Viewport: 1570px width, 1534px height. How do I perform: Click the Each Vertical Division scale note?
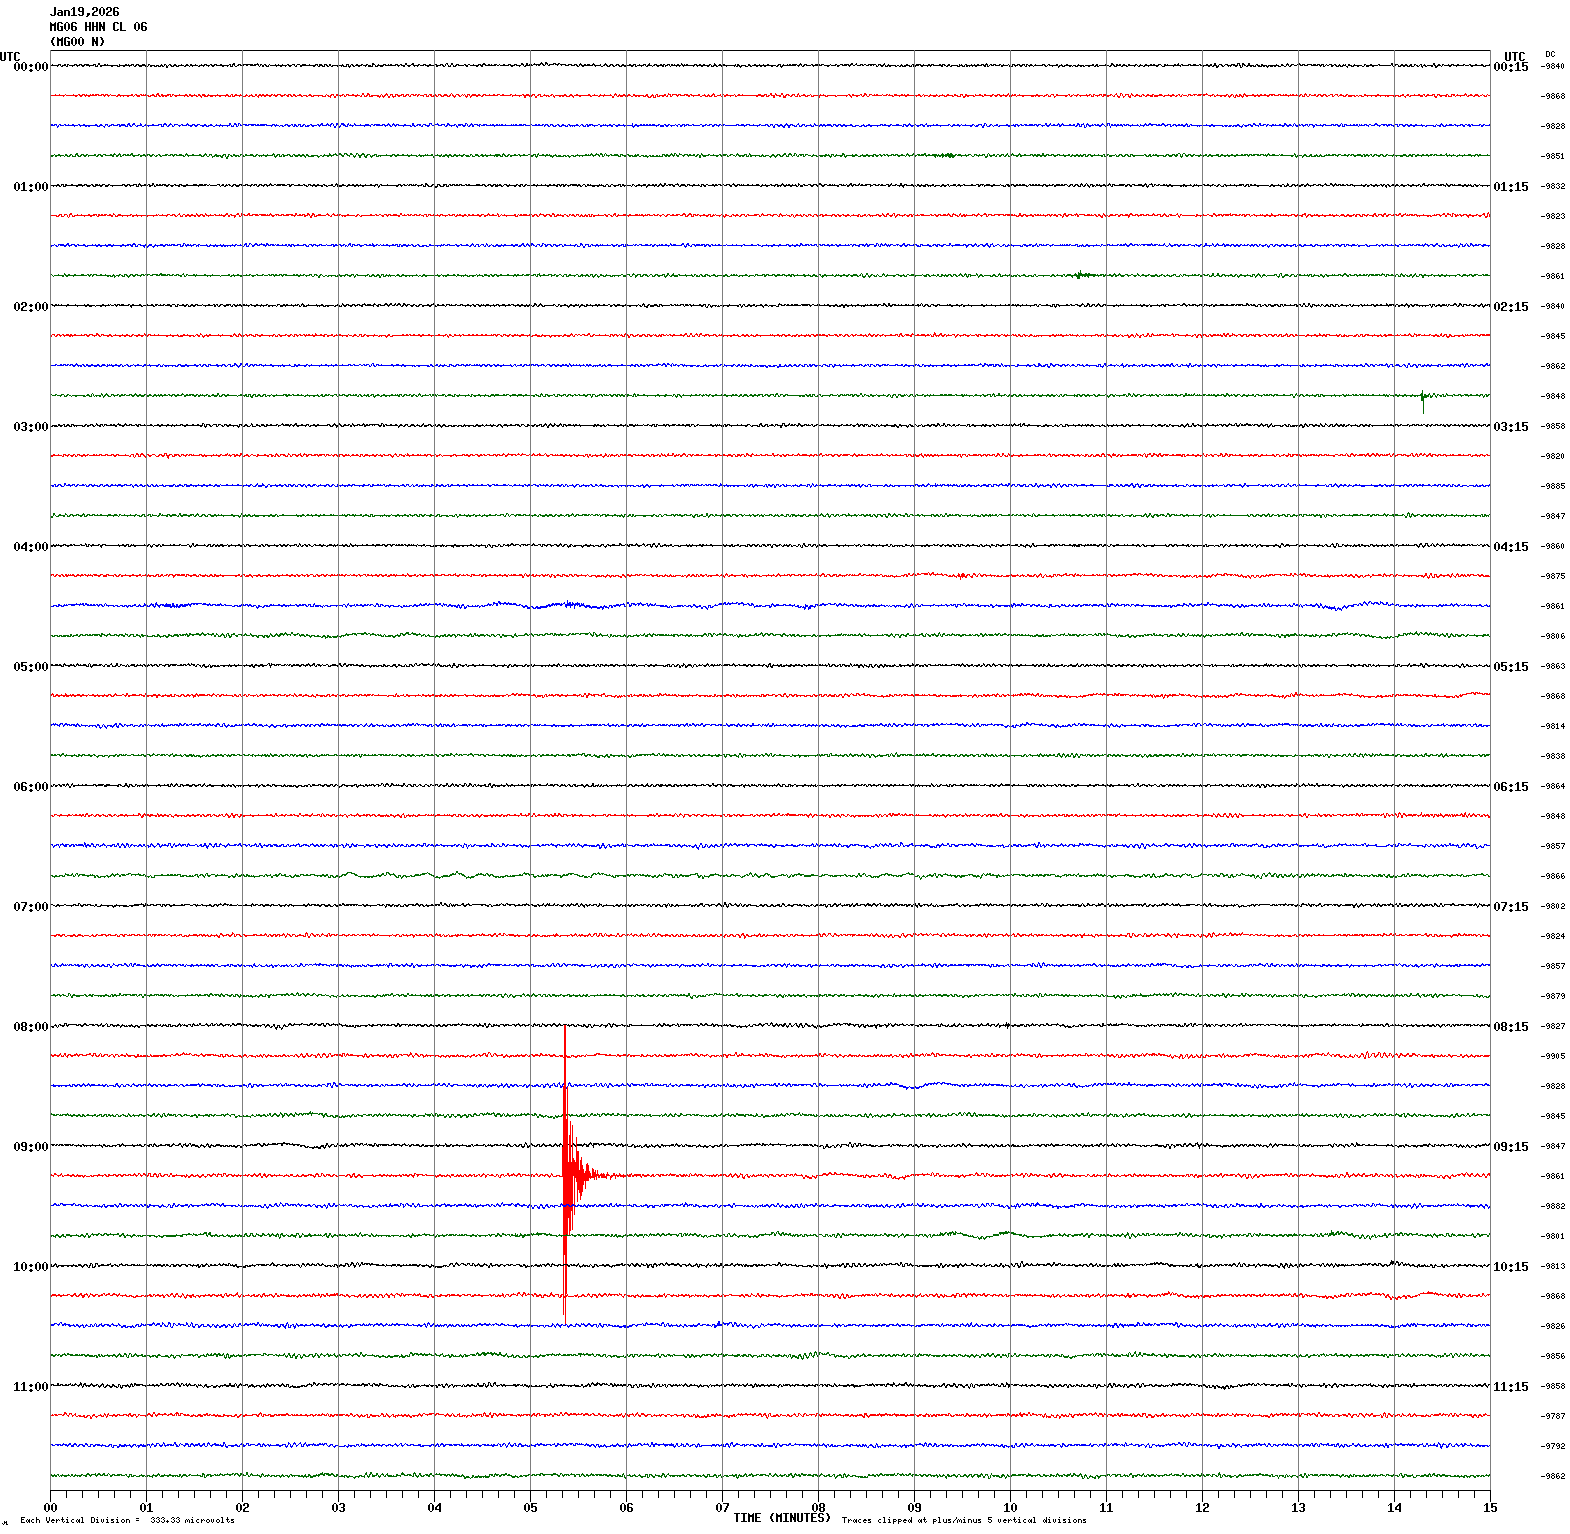coord(127,1520)
